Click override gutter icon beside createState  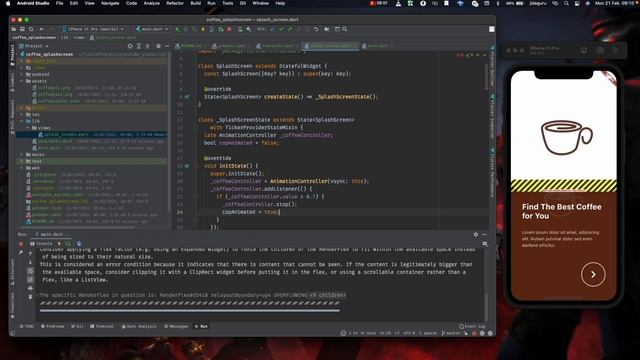pyautogui.click(x=187, y=97)
